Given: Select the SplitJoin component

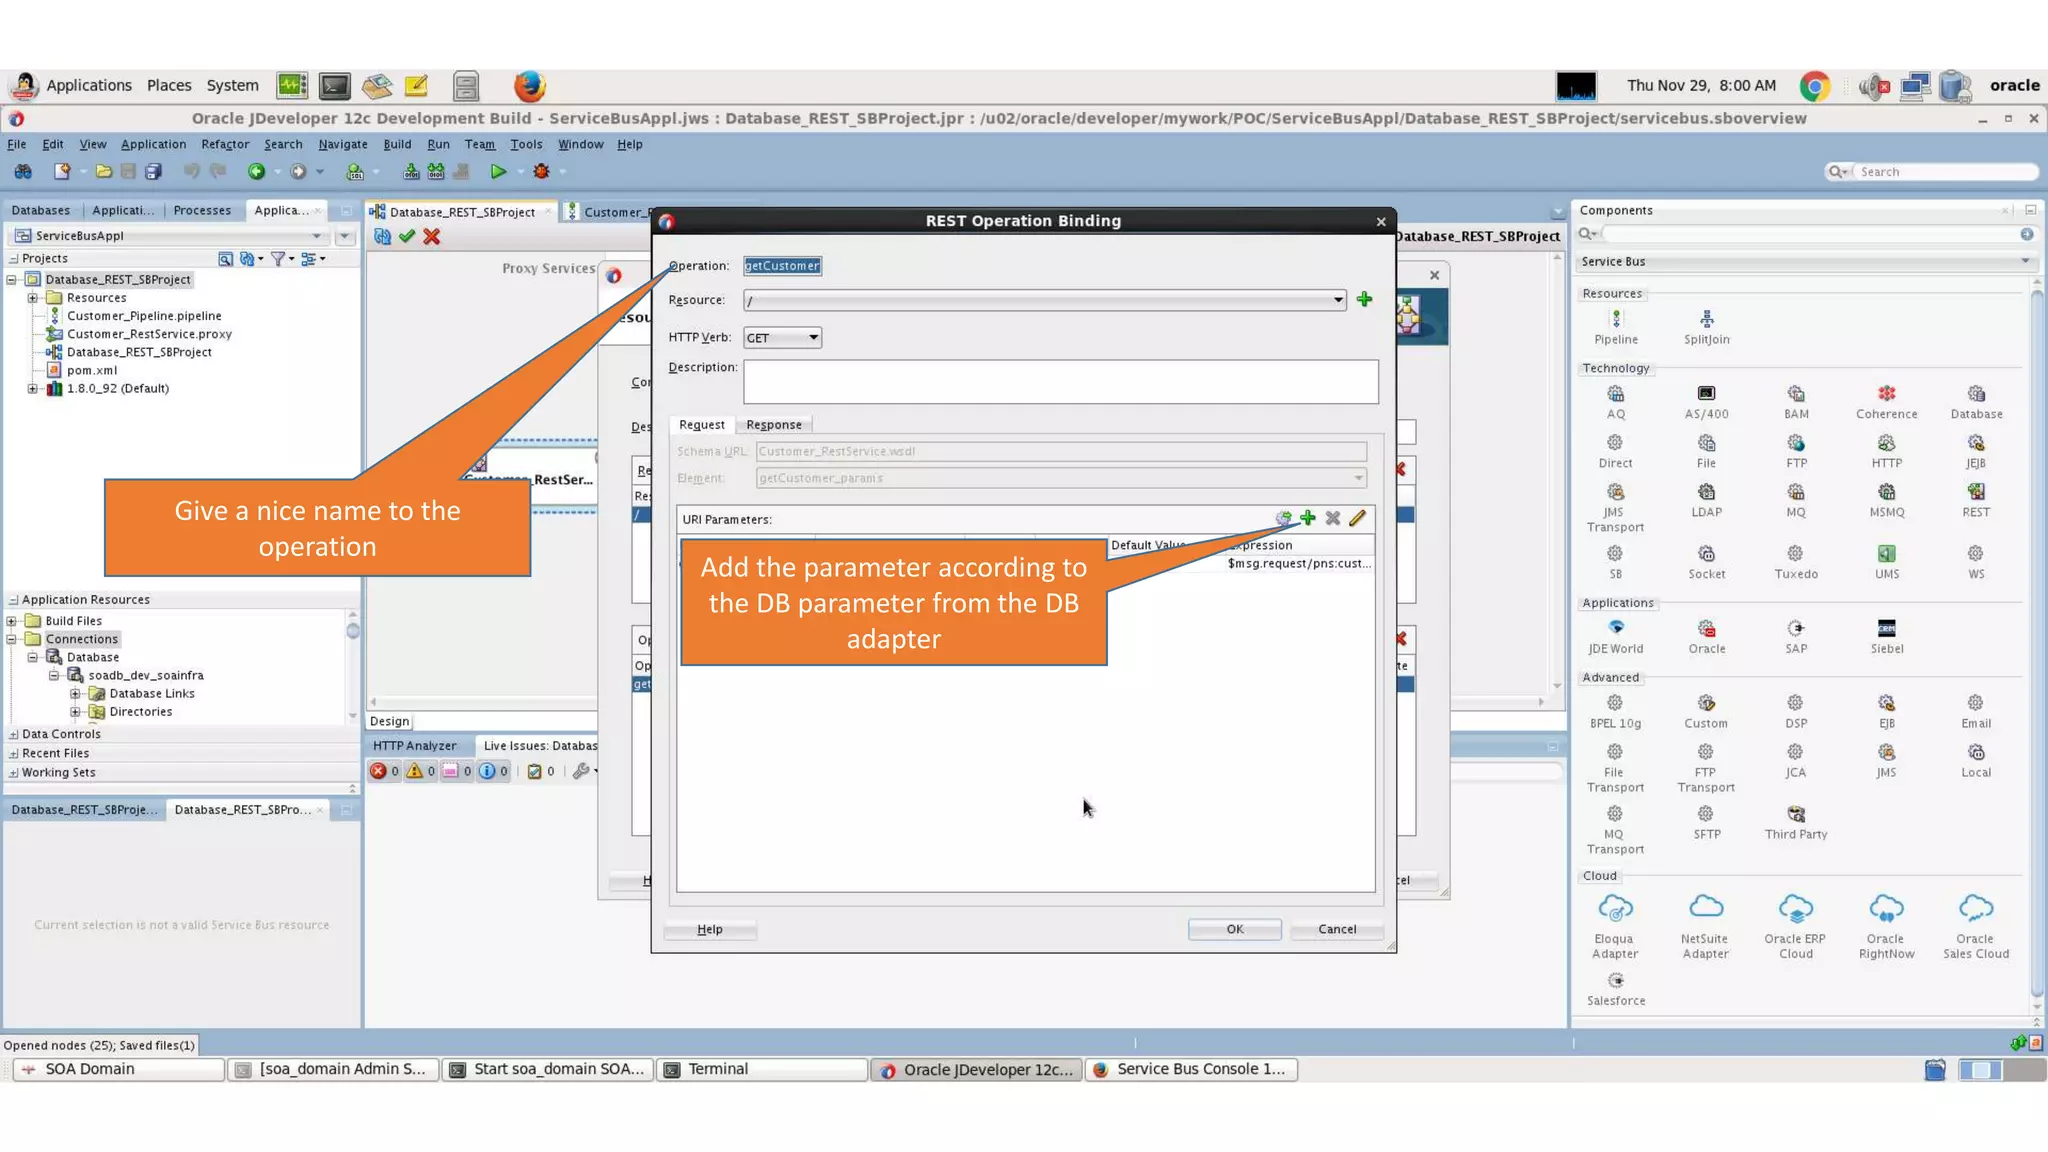Looking at the screenshot, I should (1706, 327).
